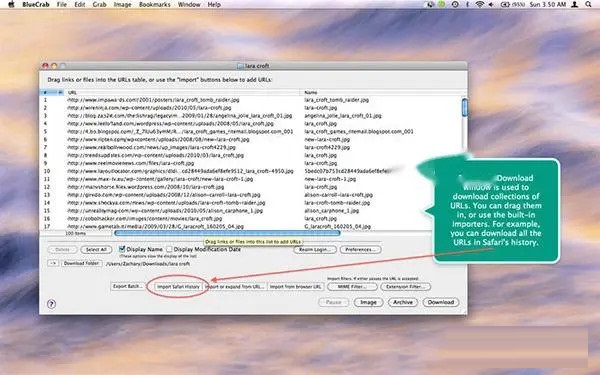Open the Time Machine clock icon
The width and height of the screenshot is (600, 375).
455,4
